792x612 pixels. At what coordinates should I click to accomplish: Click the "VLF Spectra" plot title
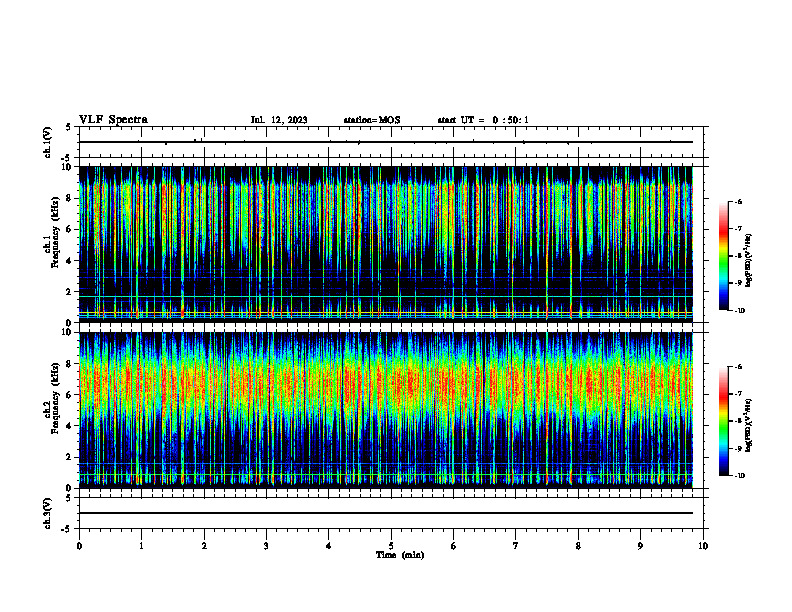113,120
